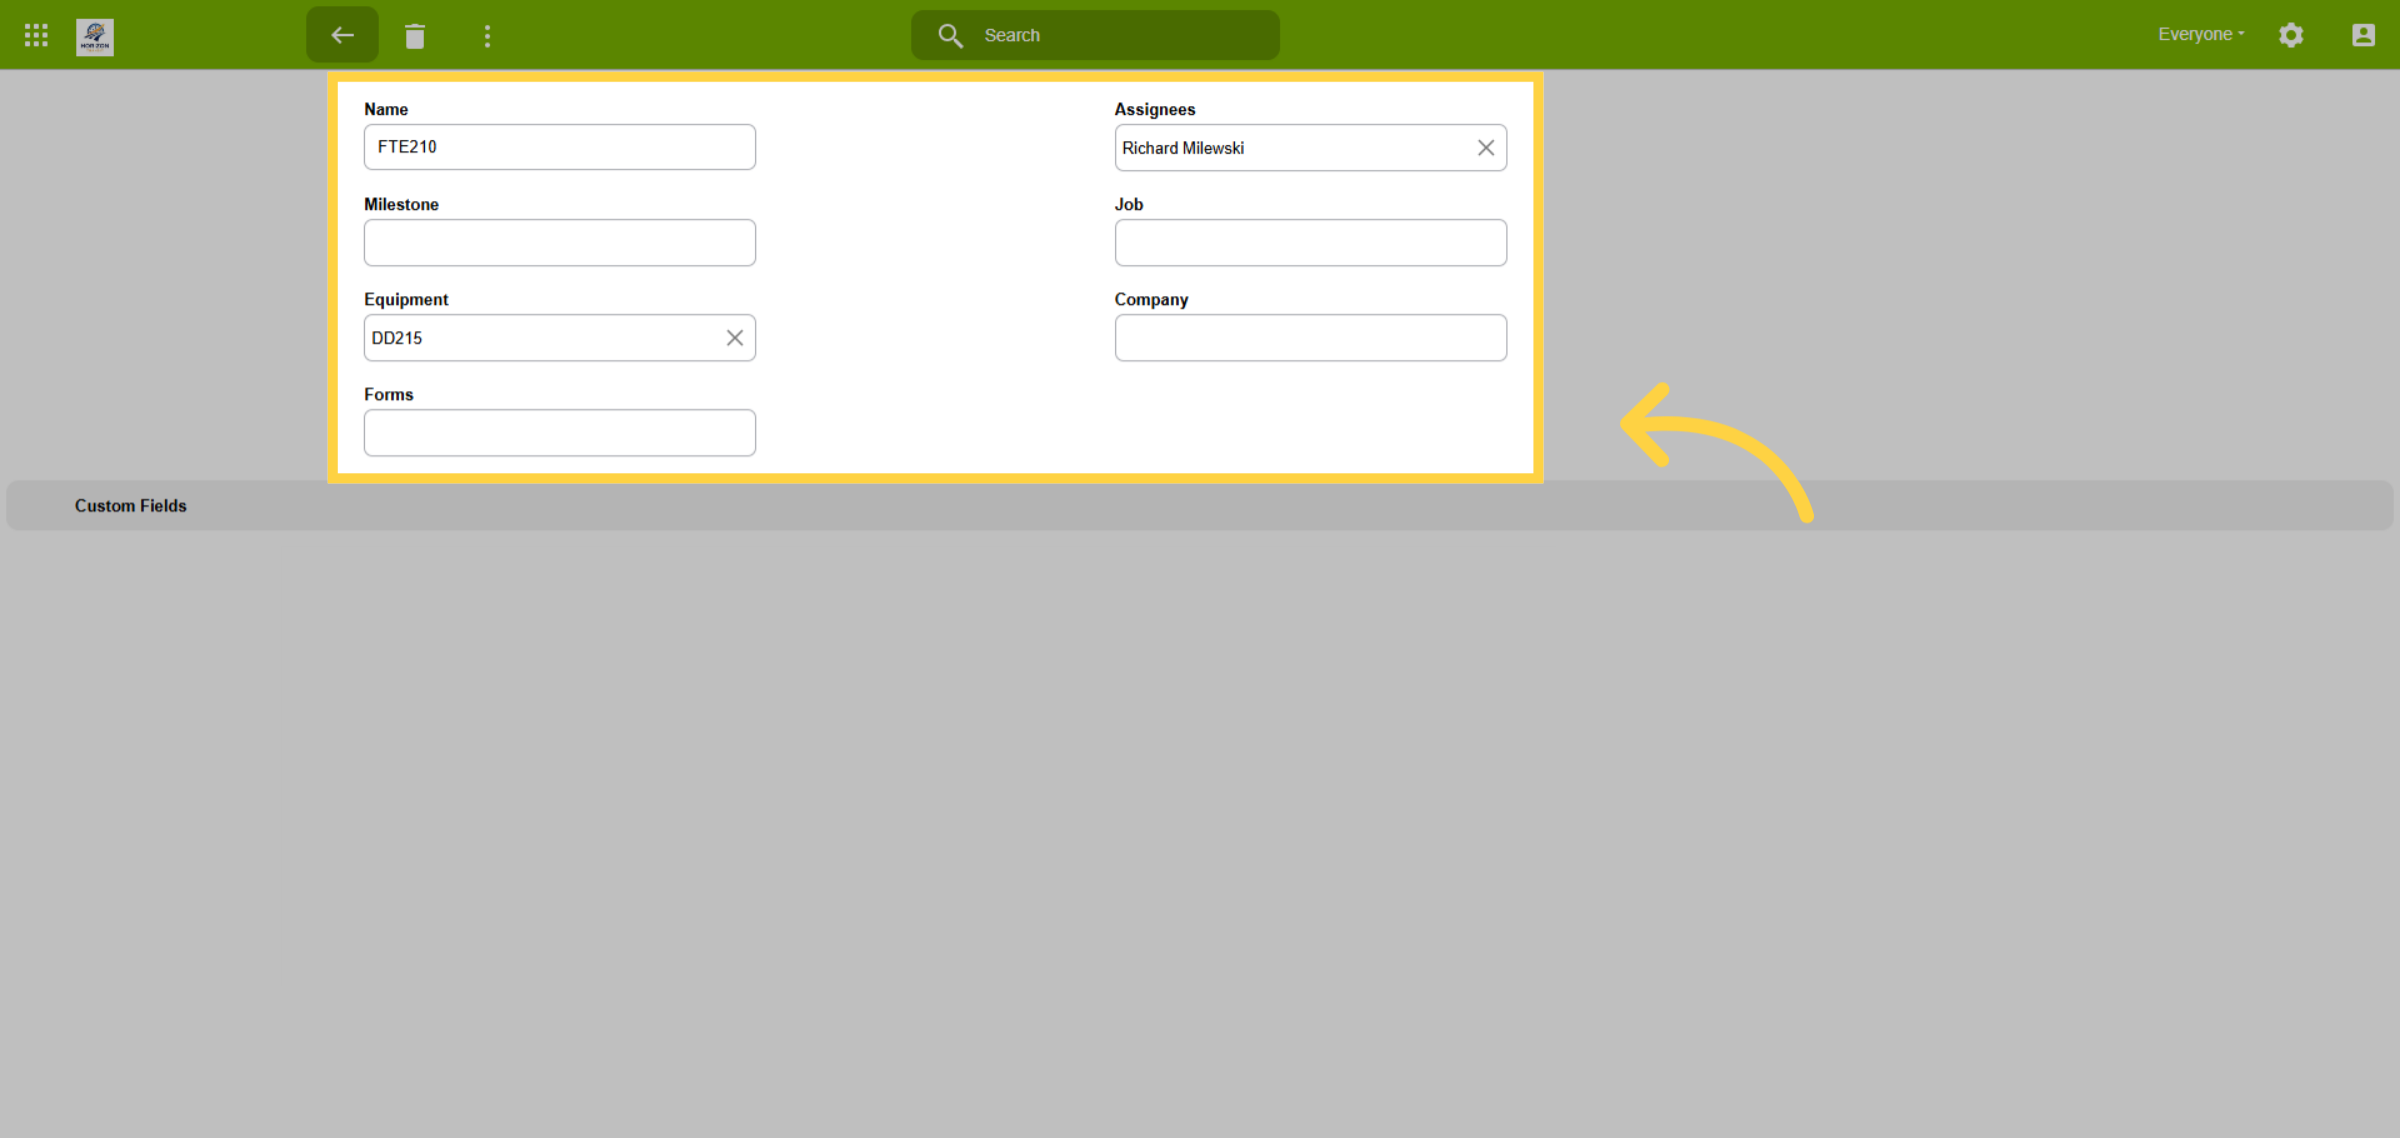Delete the record with trash icon
The width and height of the screenshot is (2400, 1138).
415,36
